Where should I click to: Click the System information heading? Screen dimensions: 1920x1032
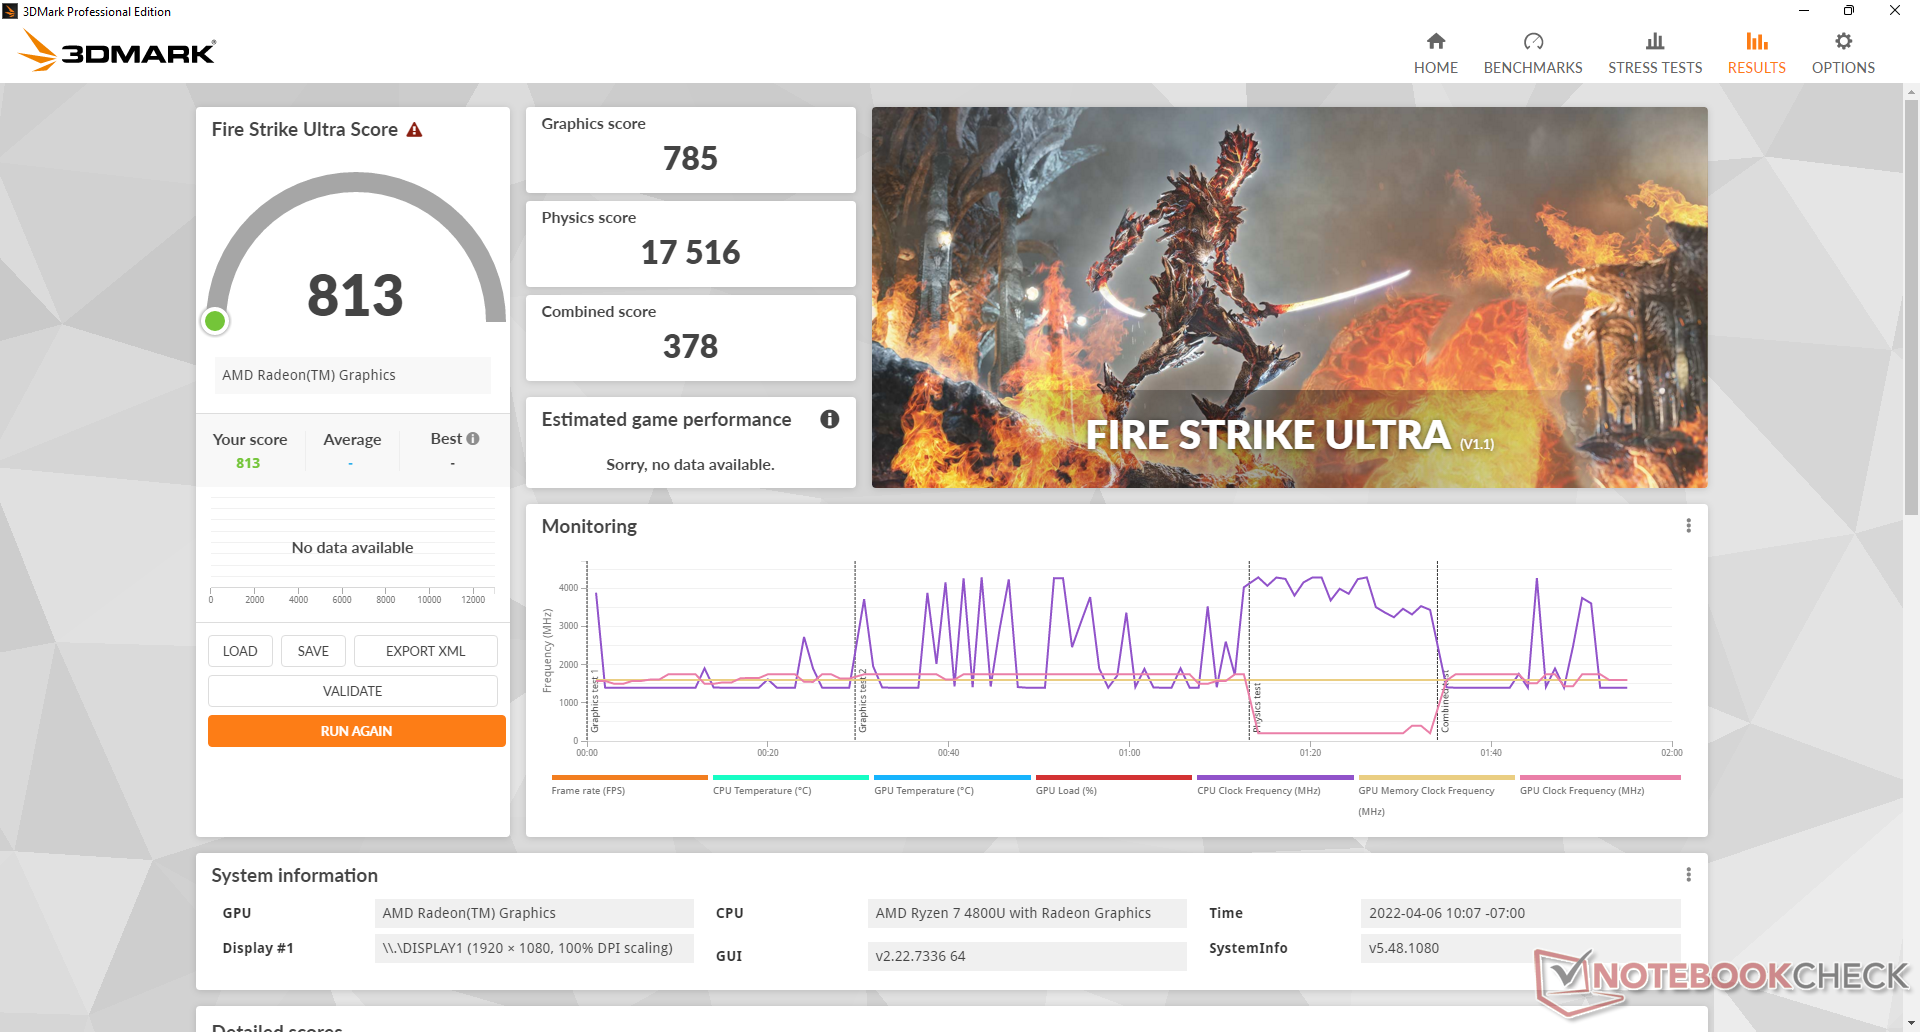(294, 875)
